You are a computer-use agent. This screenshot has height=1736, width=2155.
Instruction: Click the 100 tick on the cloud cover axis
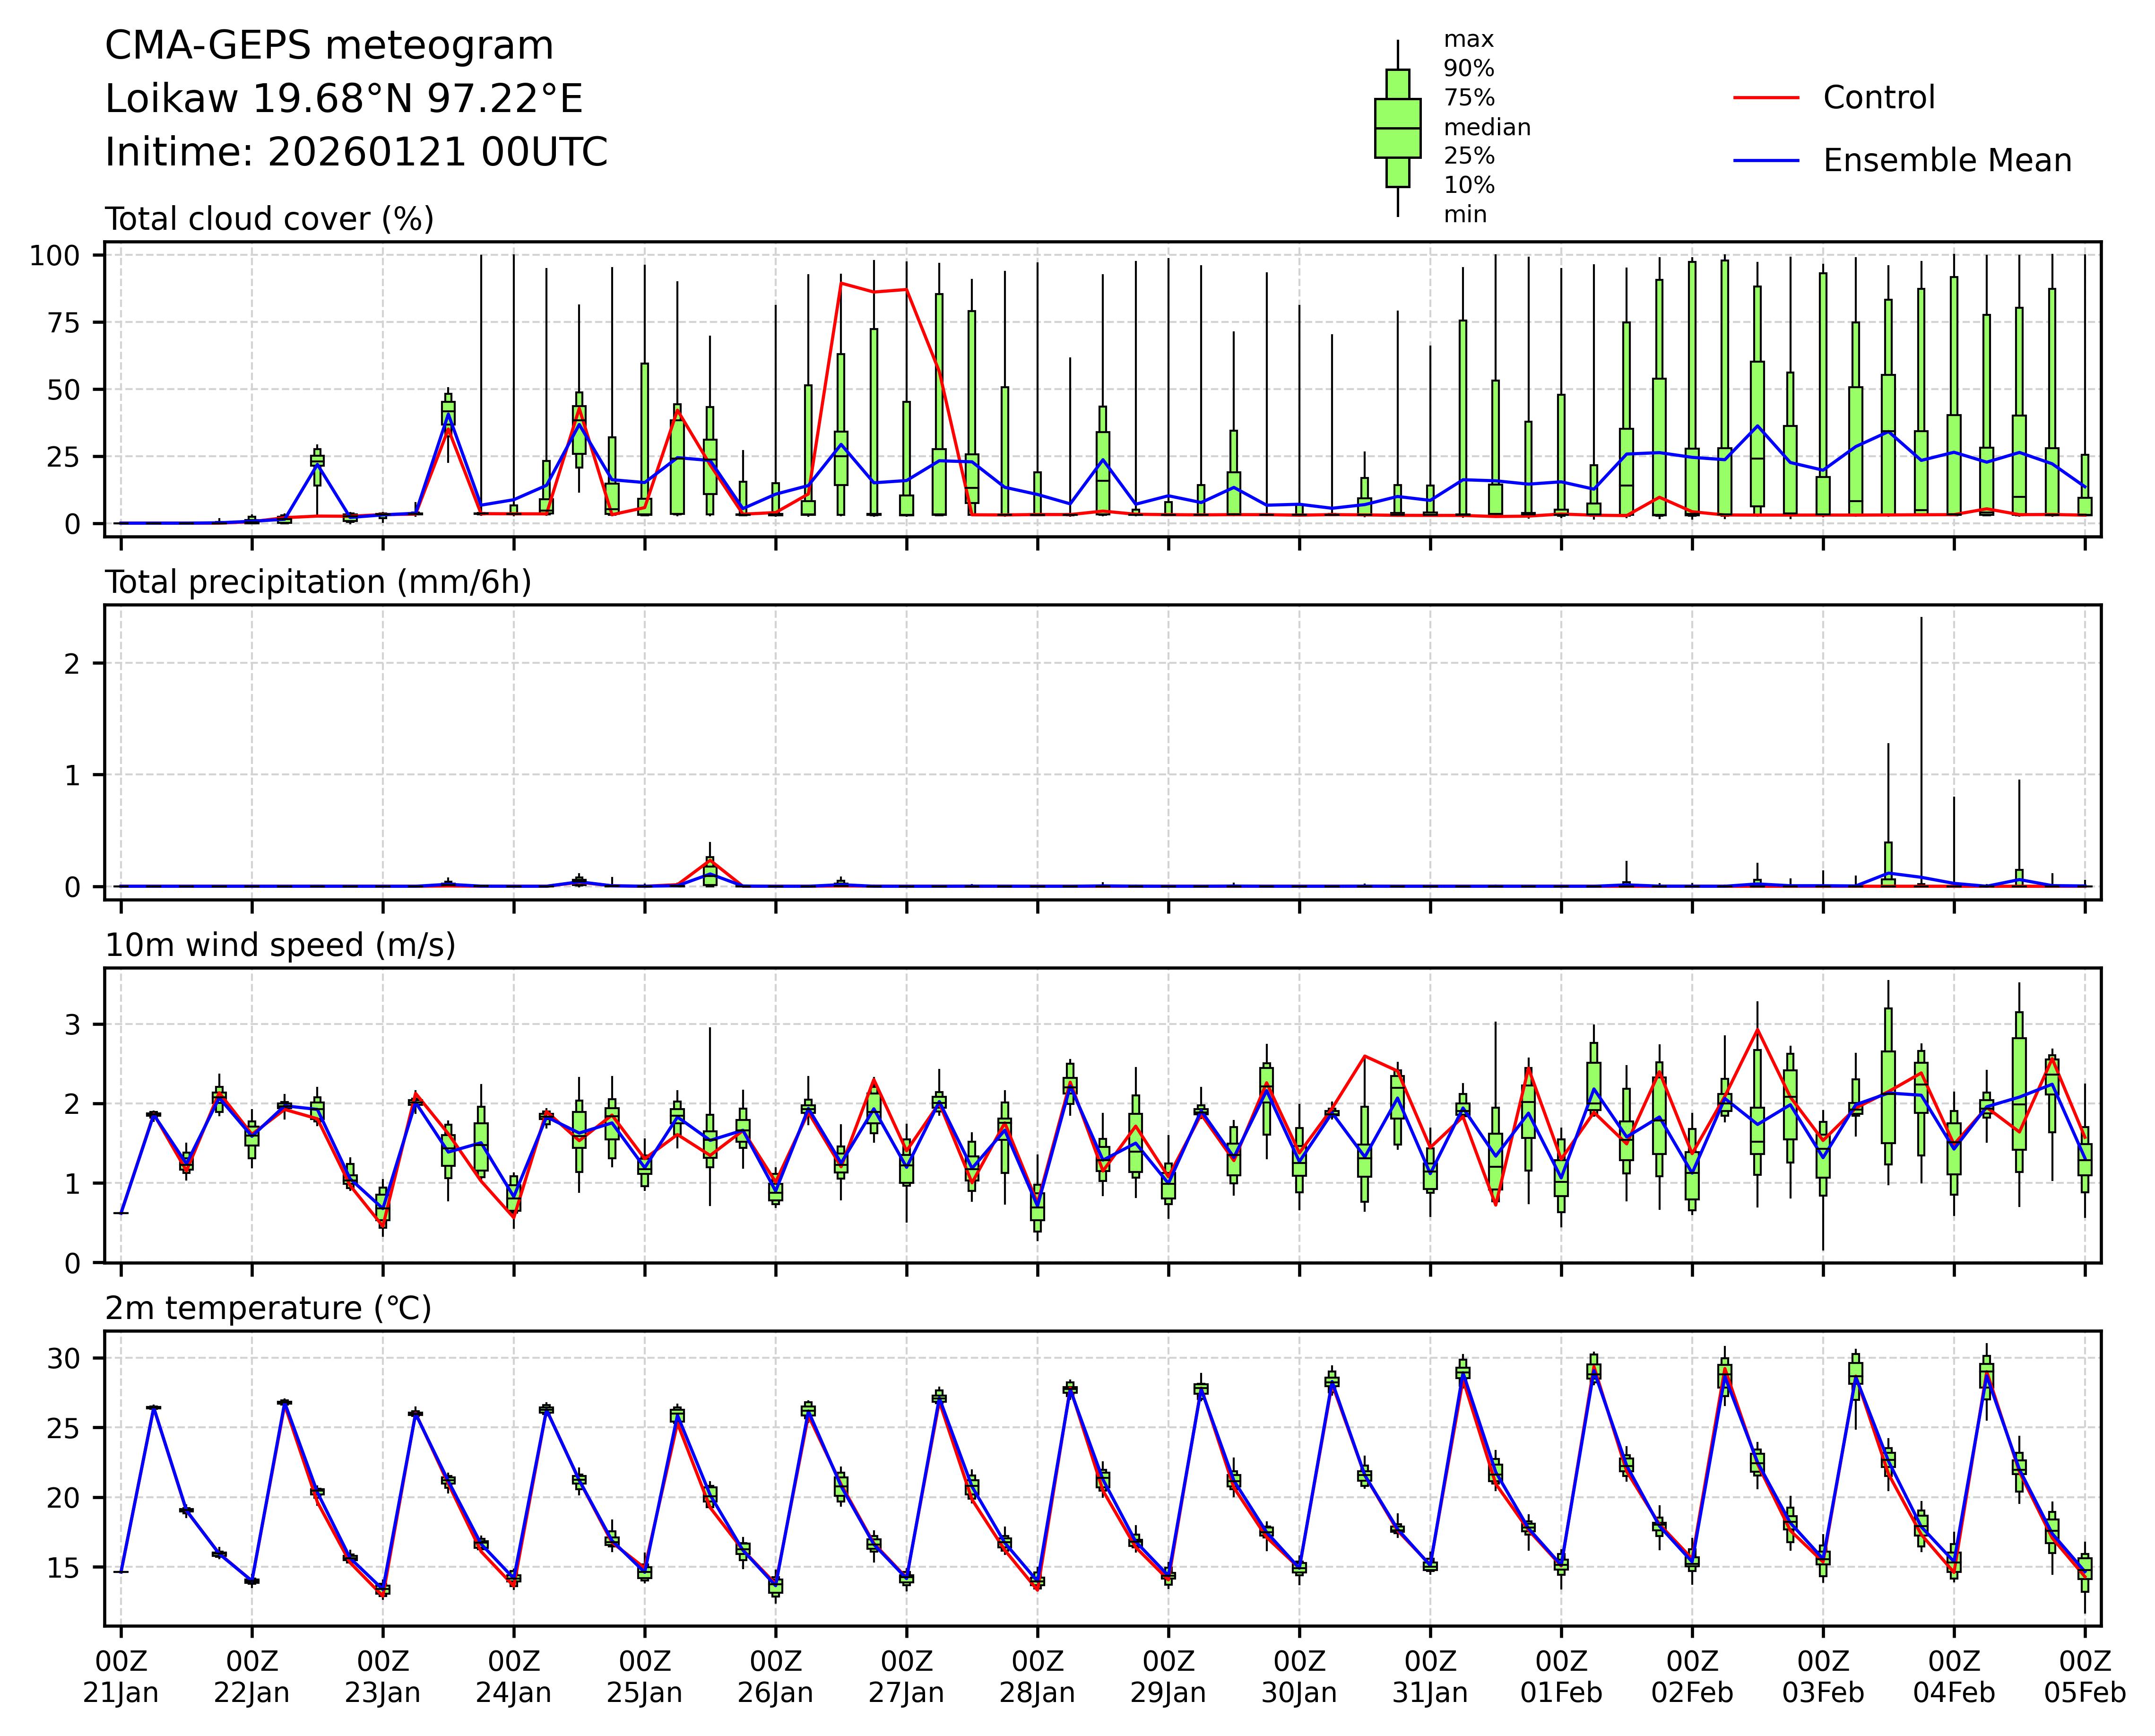(x=54, y=256)
